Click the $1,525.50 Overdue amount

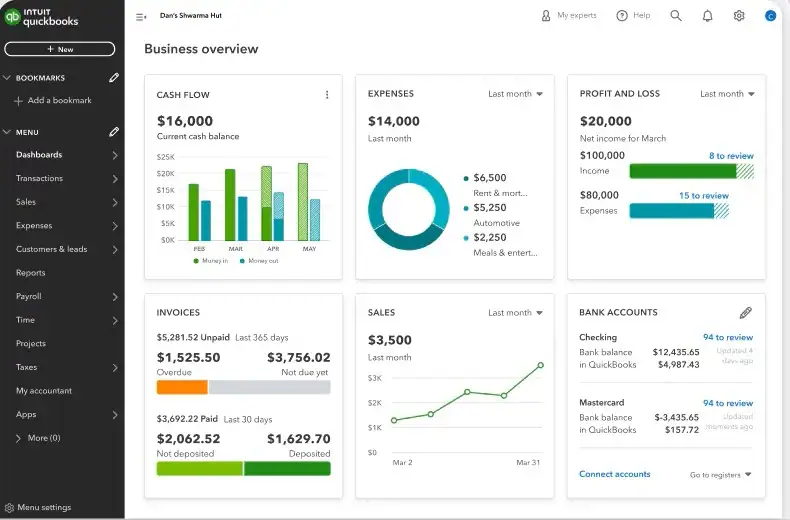coord(188,358)
